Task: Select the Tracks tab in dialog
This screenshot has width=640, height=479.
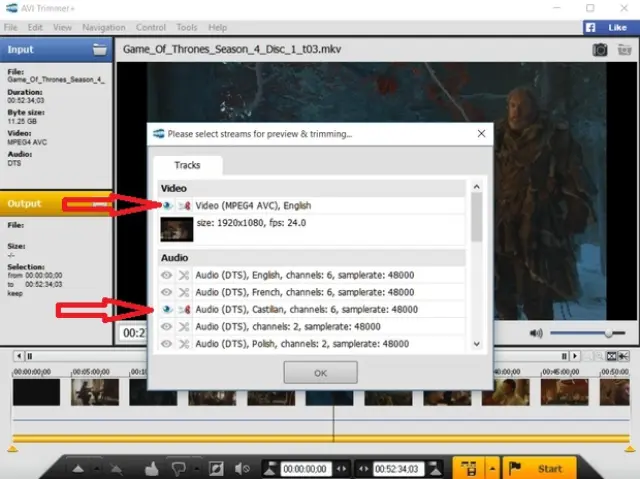Action: [187, 165]
